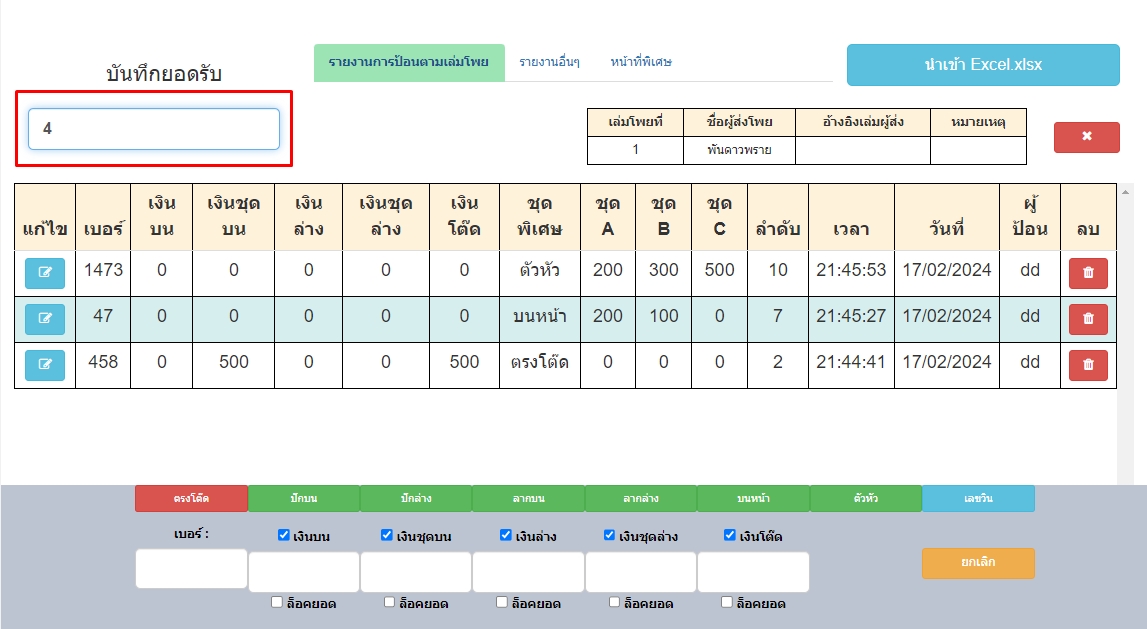1147x629 pixels.
Task: Click trash icon for row 47
Action: (1088, 319)
